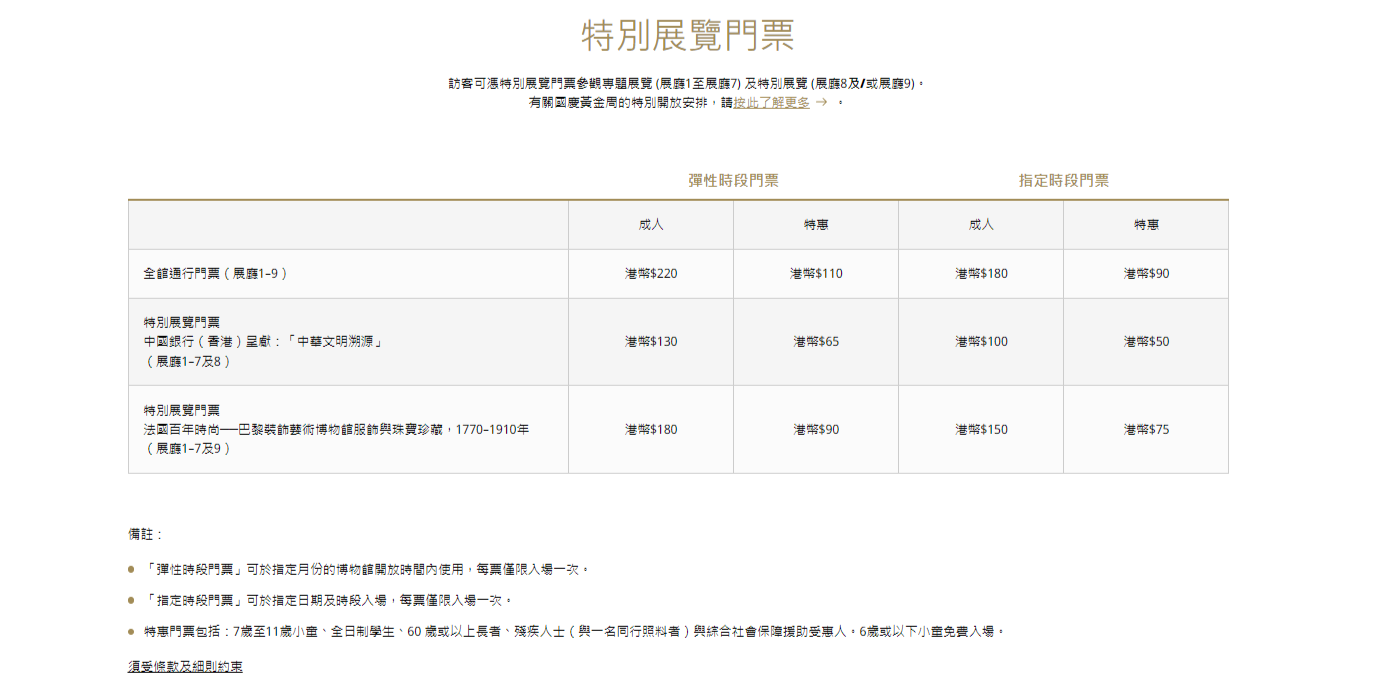Open the 須受條款及細則約束 terms link
This screenshot has width=1378, height=692.
coord(185,666)
